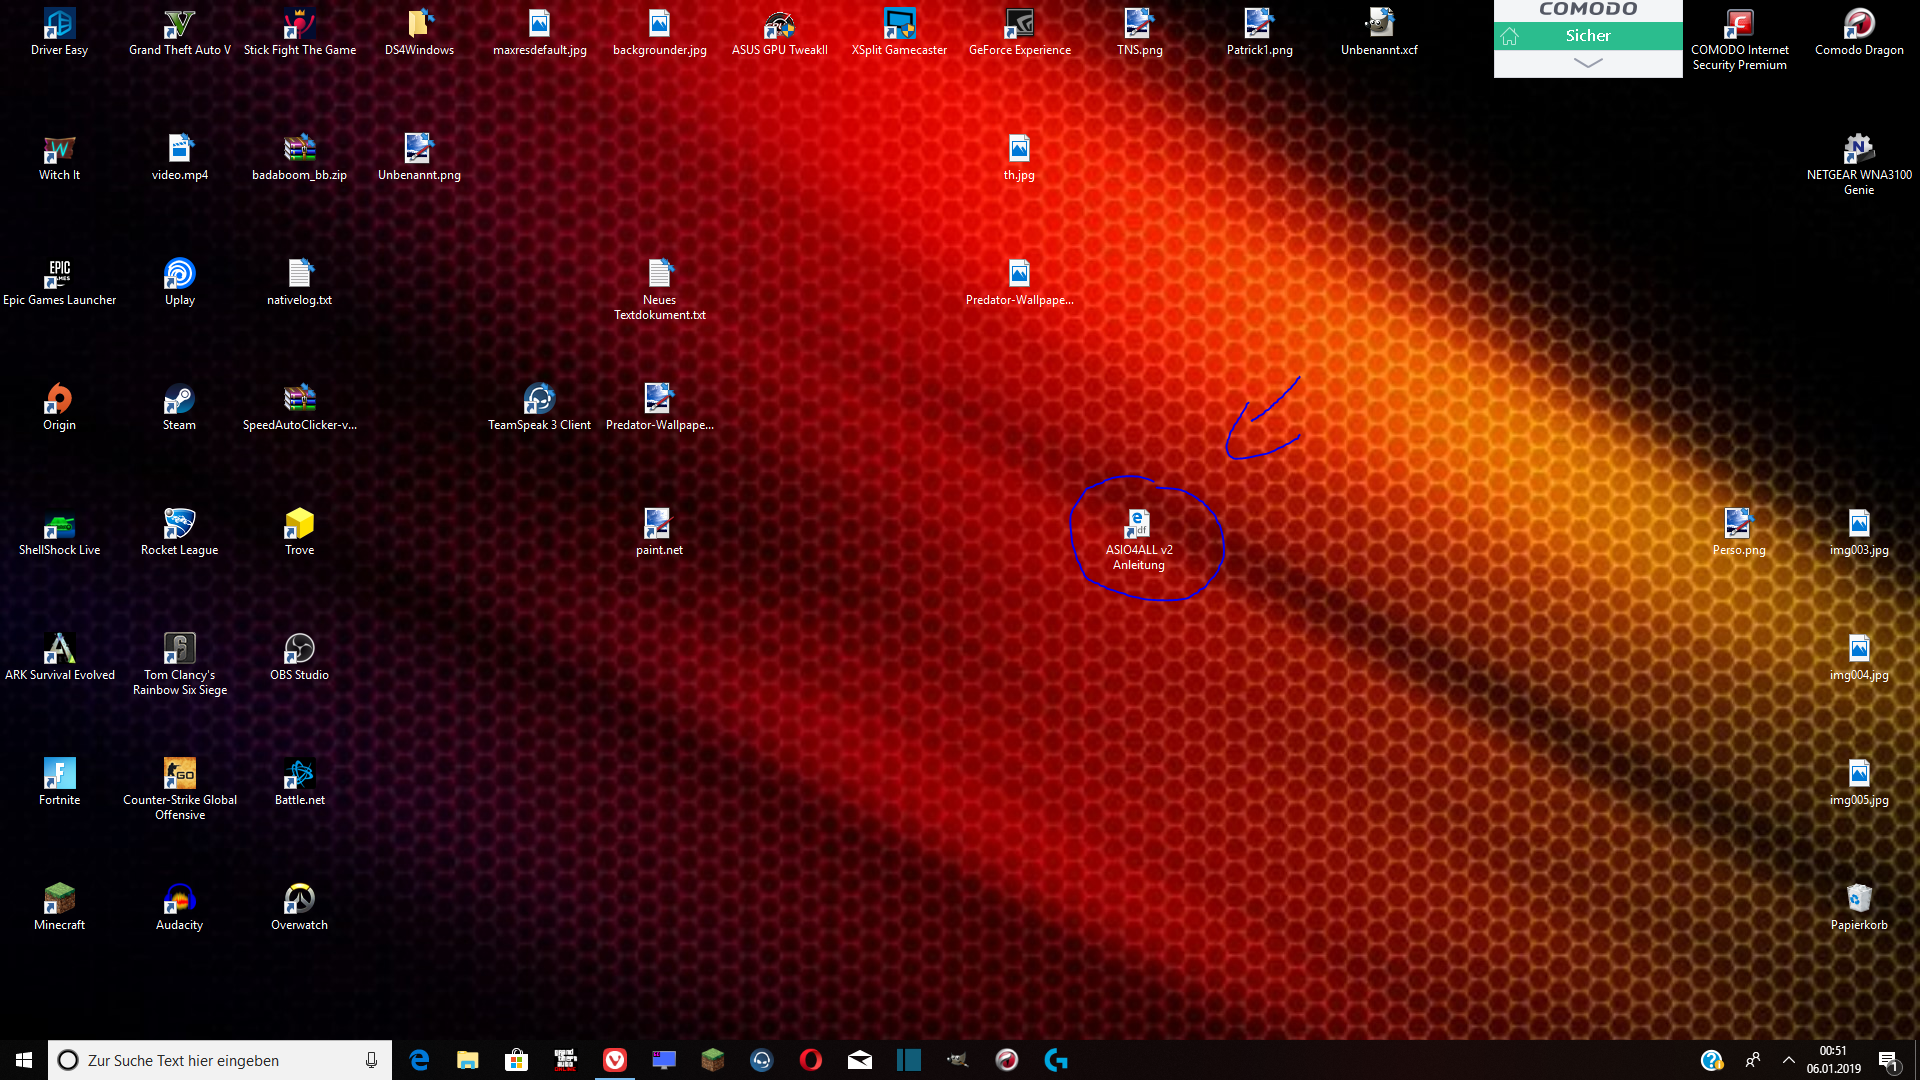
Task: Expand the COMODO widget chevron
Action: tap(1588, 63)
